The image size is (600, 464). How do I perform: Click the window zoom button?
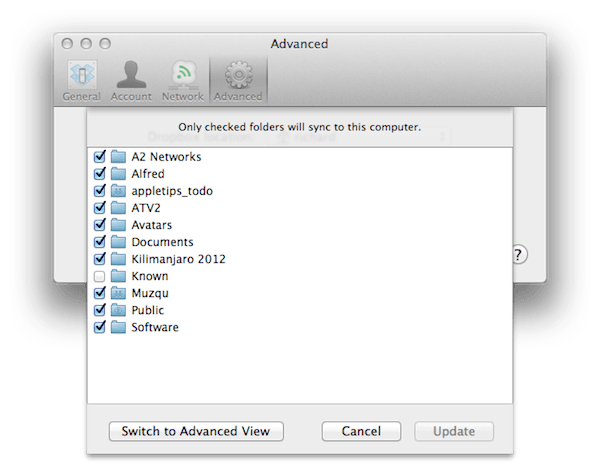pos(105,44)
